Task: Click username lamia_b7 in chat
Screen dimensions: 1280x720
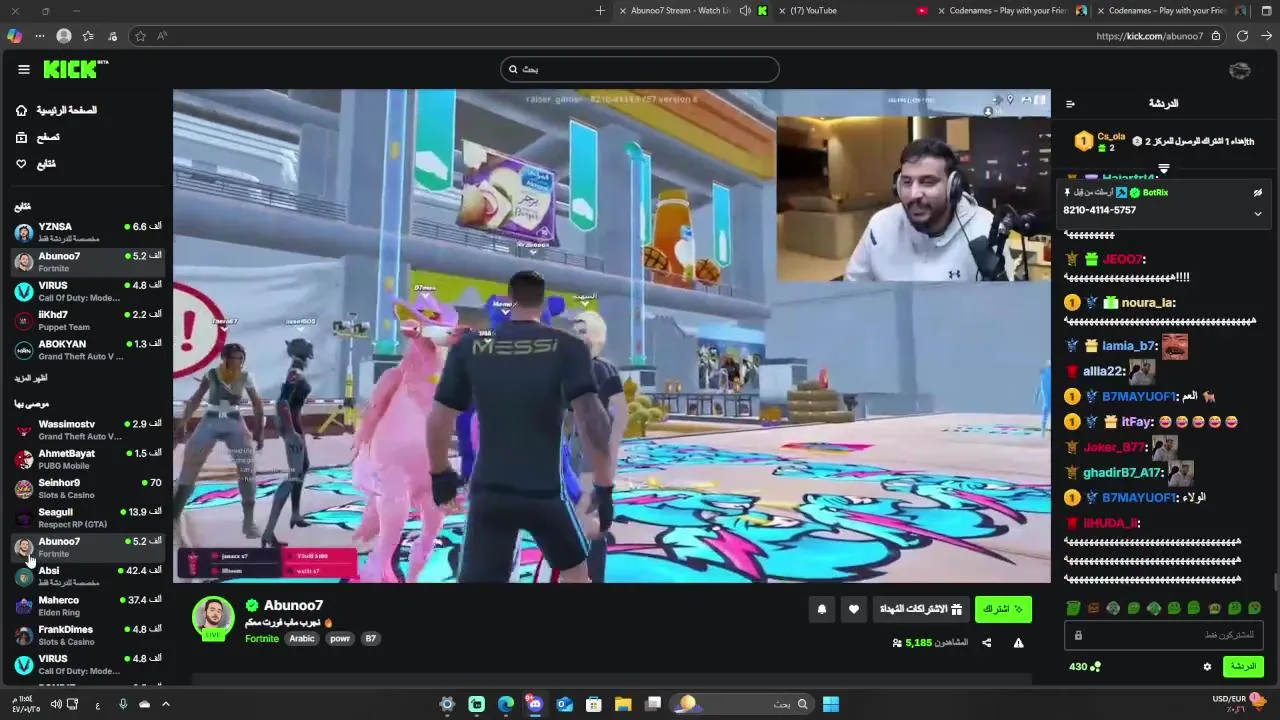Action: [x=1128, y=346]
